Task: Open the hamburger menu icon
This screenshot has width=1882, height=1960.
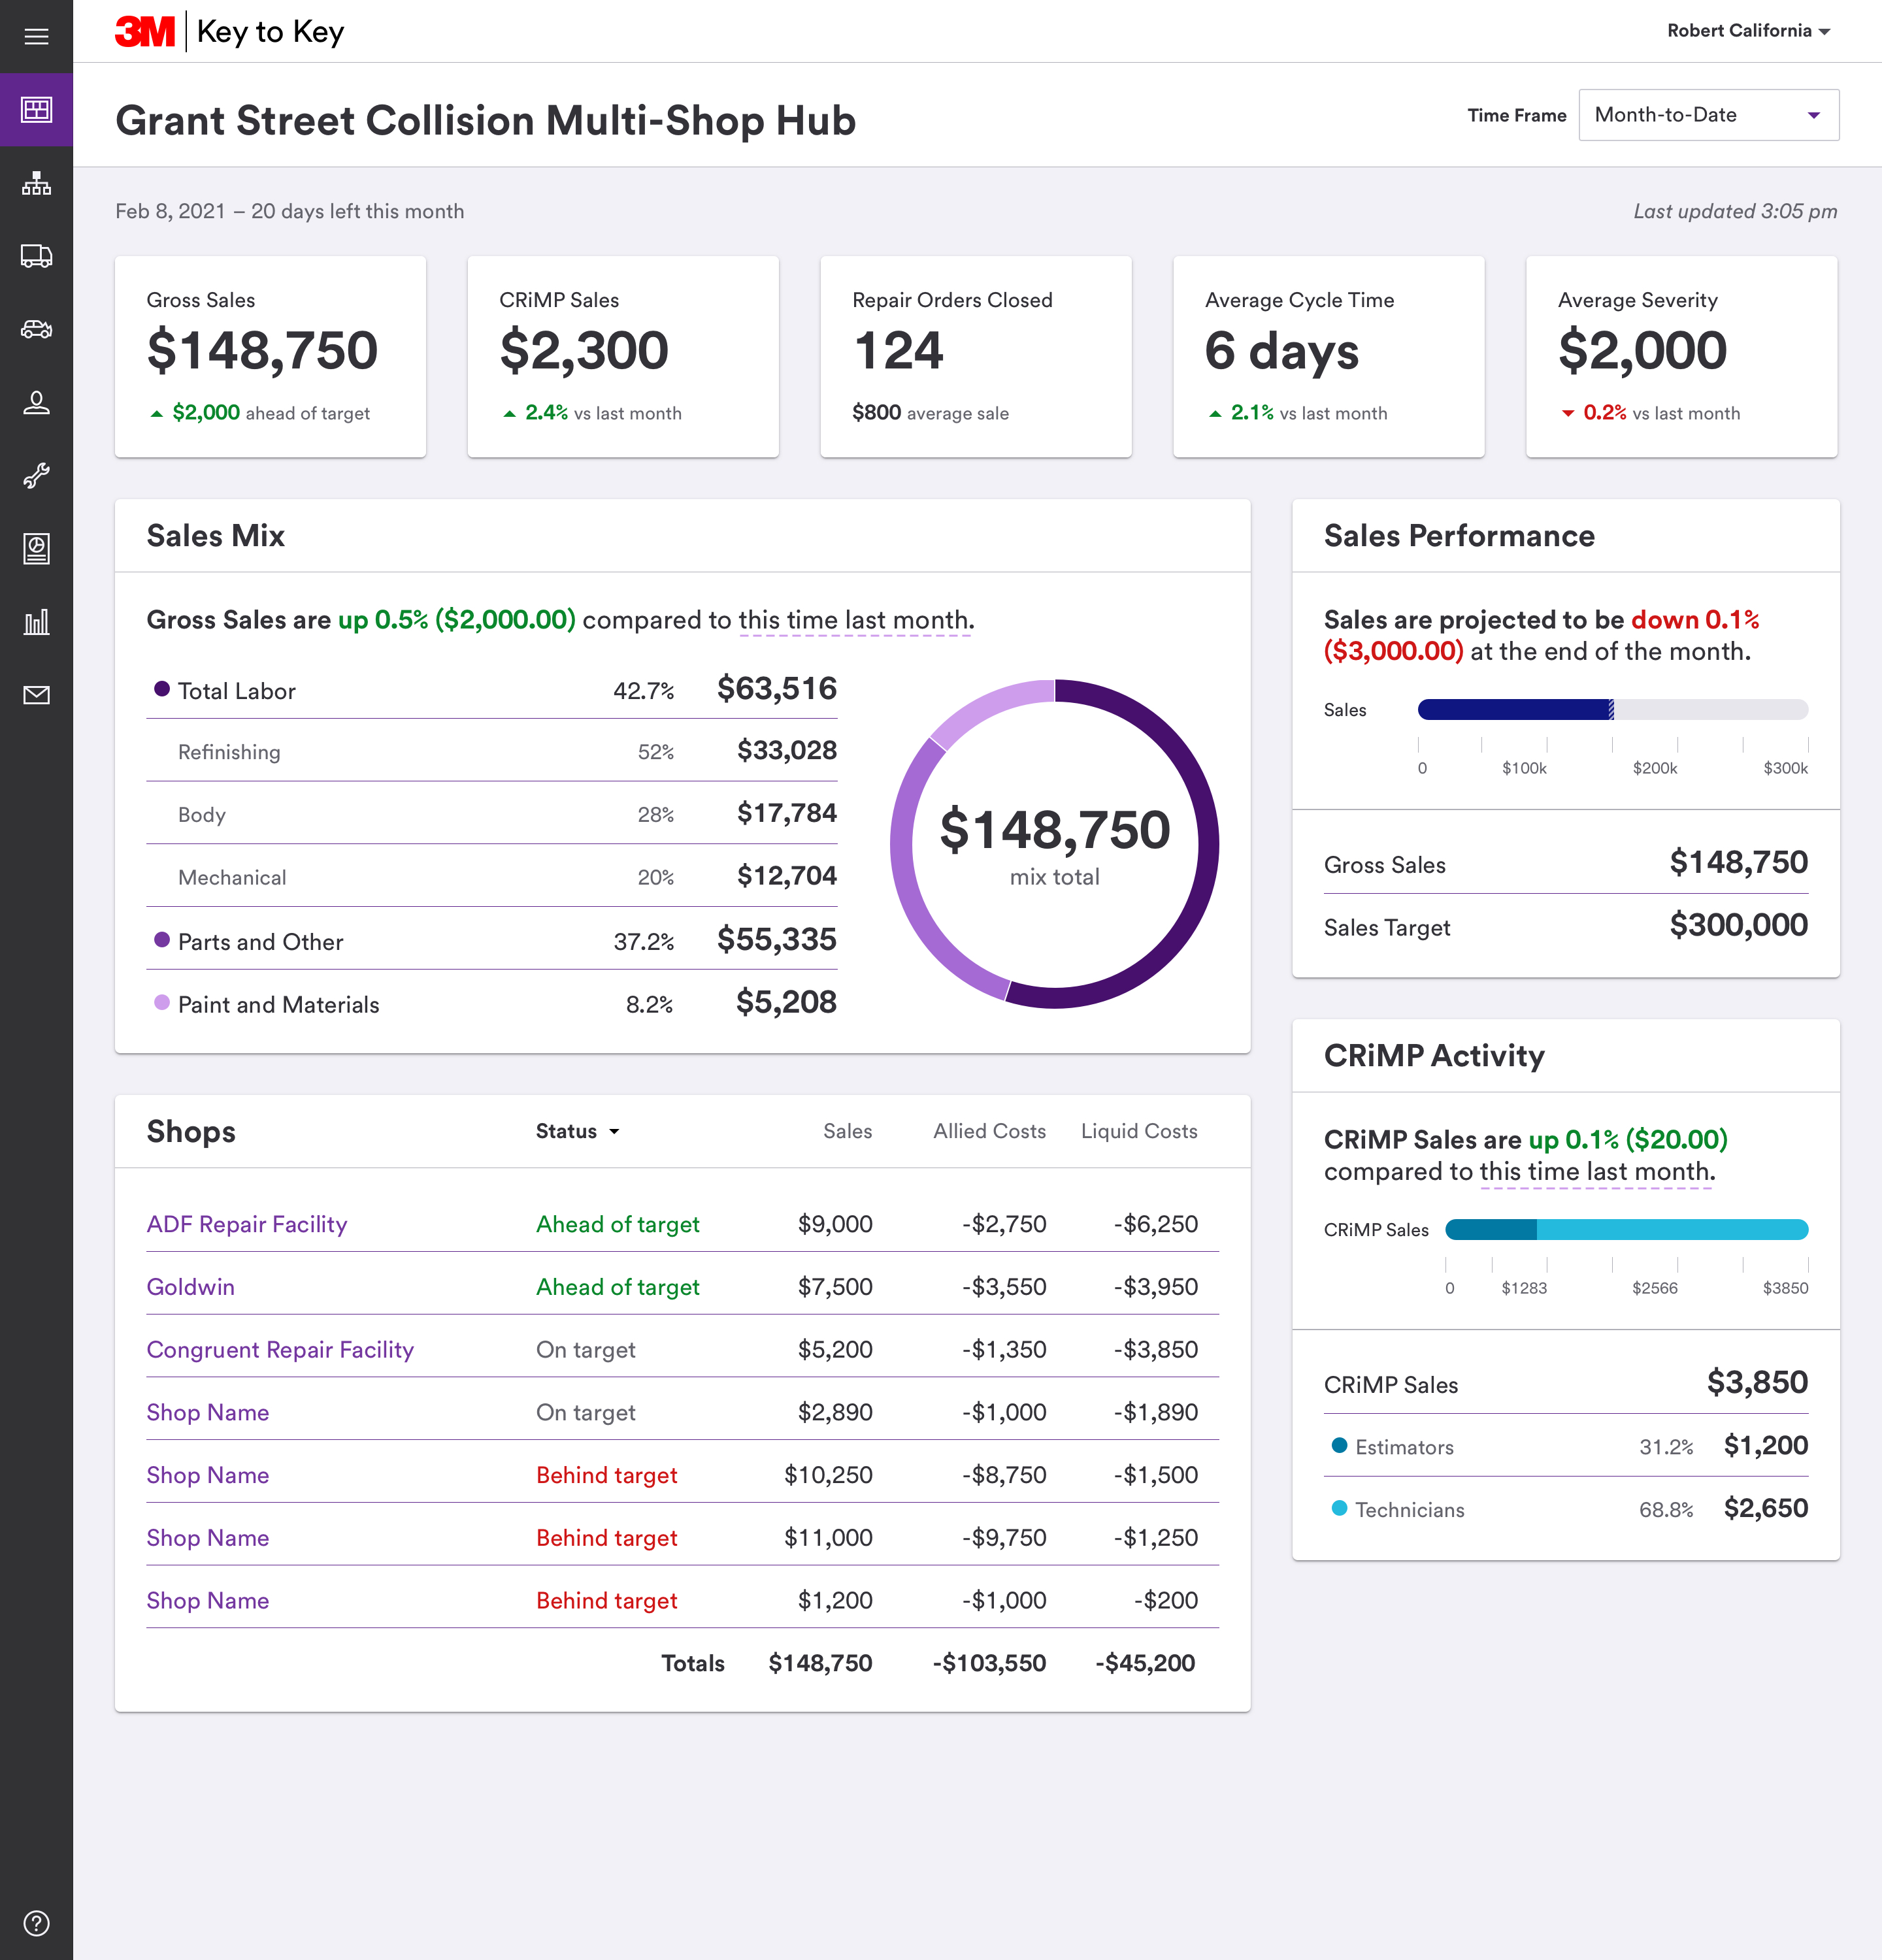Action: 36,37
